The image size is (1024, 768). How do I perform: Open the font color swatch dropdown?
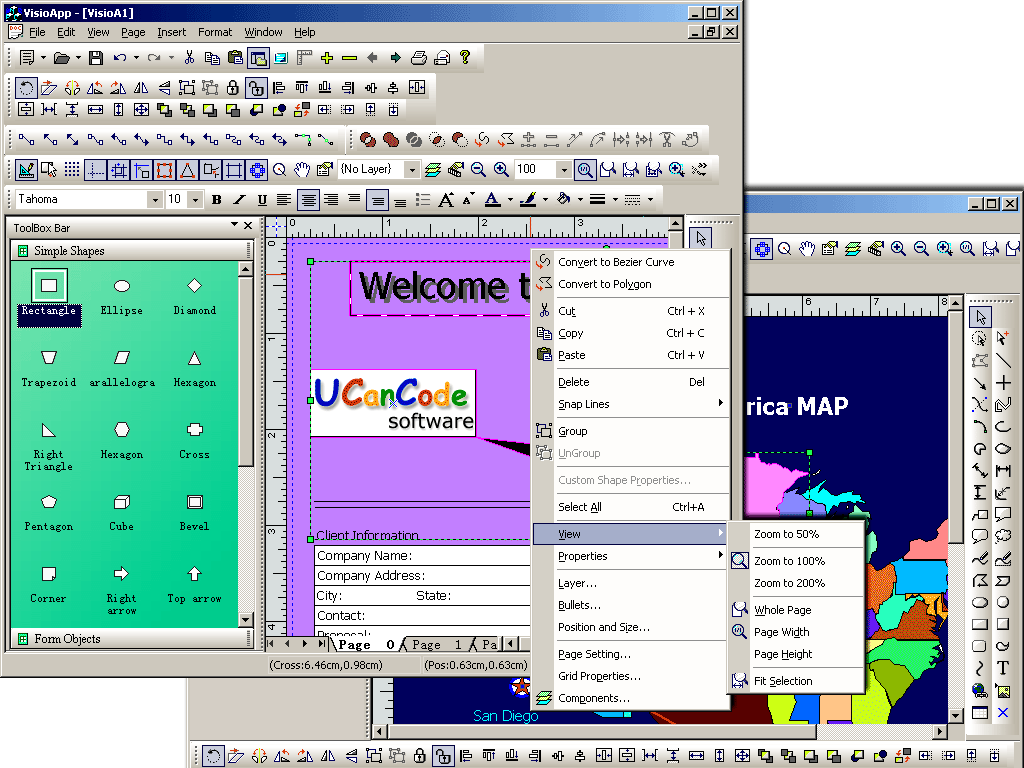510,199
